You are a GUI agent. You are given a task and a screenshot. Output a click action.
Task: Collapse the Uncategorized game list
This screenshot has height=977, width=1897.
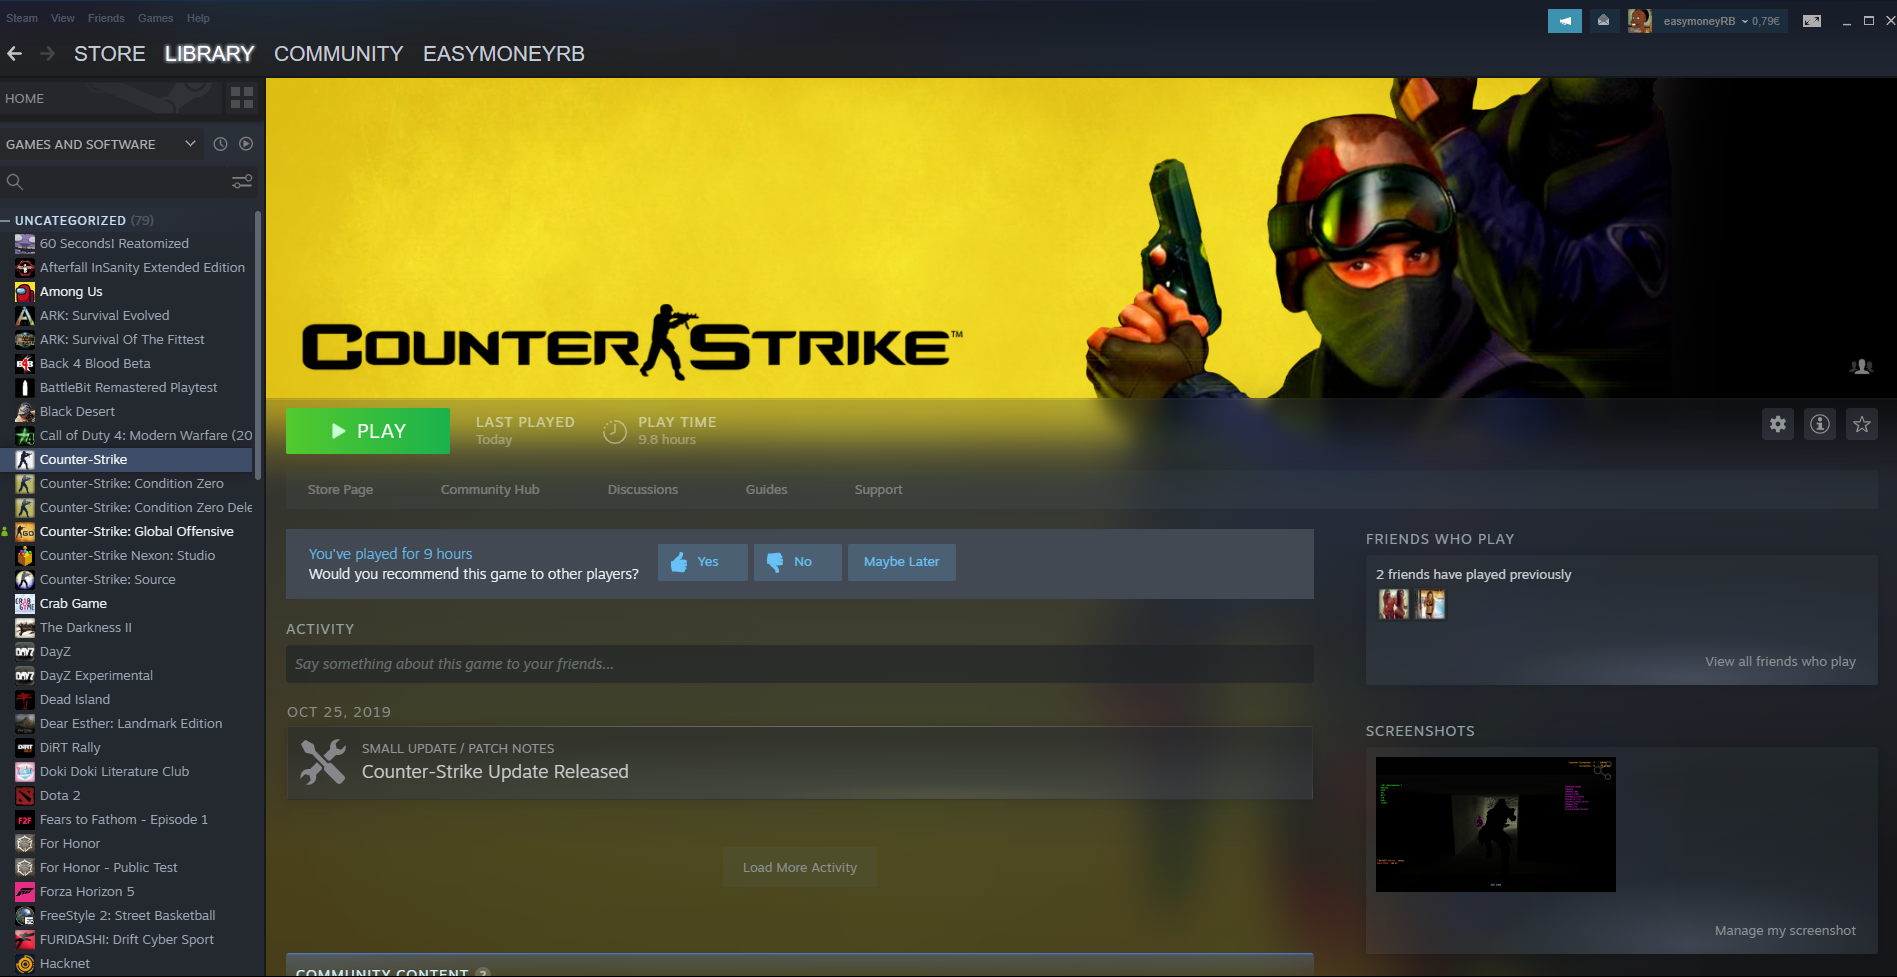click(x=6, y=220)
